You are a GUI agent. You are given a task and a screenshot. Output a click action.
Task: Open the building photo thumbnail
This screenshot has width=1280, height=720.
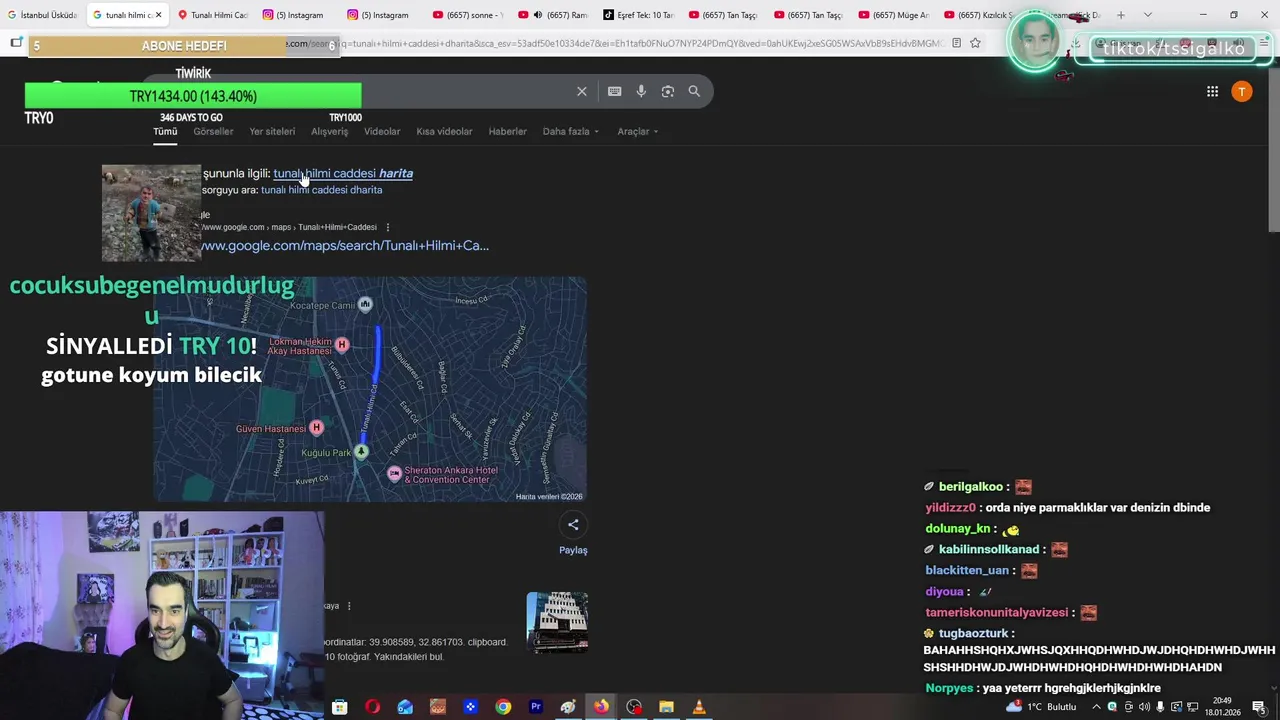[557, 622]
